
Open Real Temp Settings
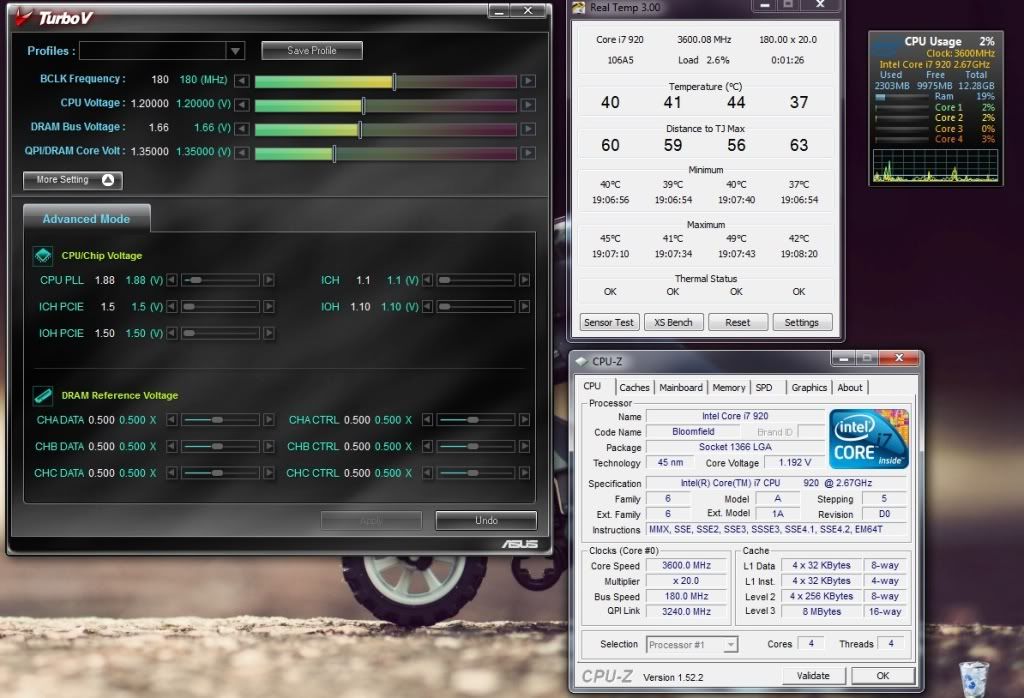pos(802,322)
